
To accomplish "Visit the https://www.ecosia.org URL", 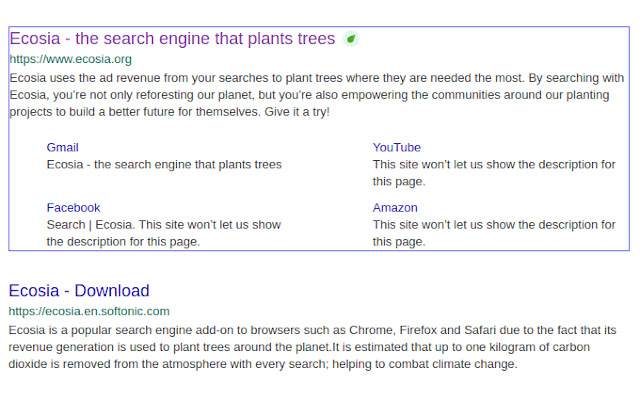I will coord(71,59).
